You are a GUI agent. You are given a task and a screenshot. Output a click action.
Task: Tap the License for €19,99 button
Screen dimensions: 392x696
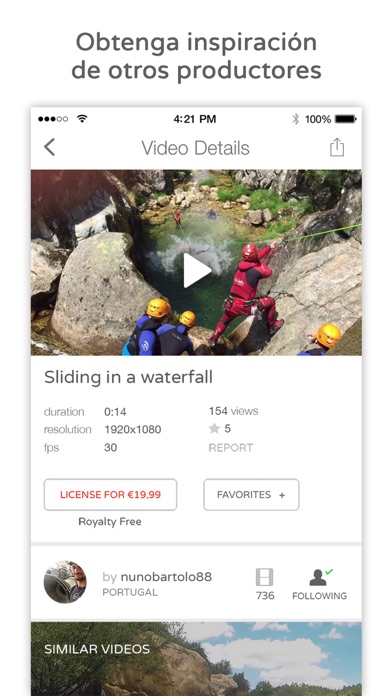[x=111, y=494]
